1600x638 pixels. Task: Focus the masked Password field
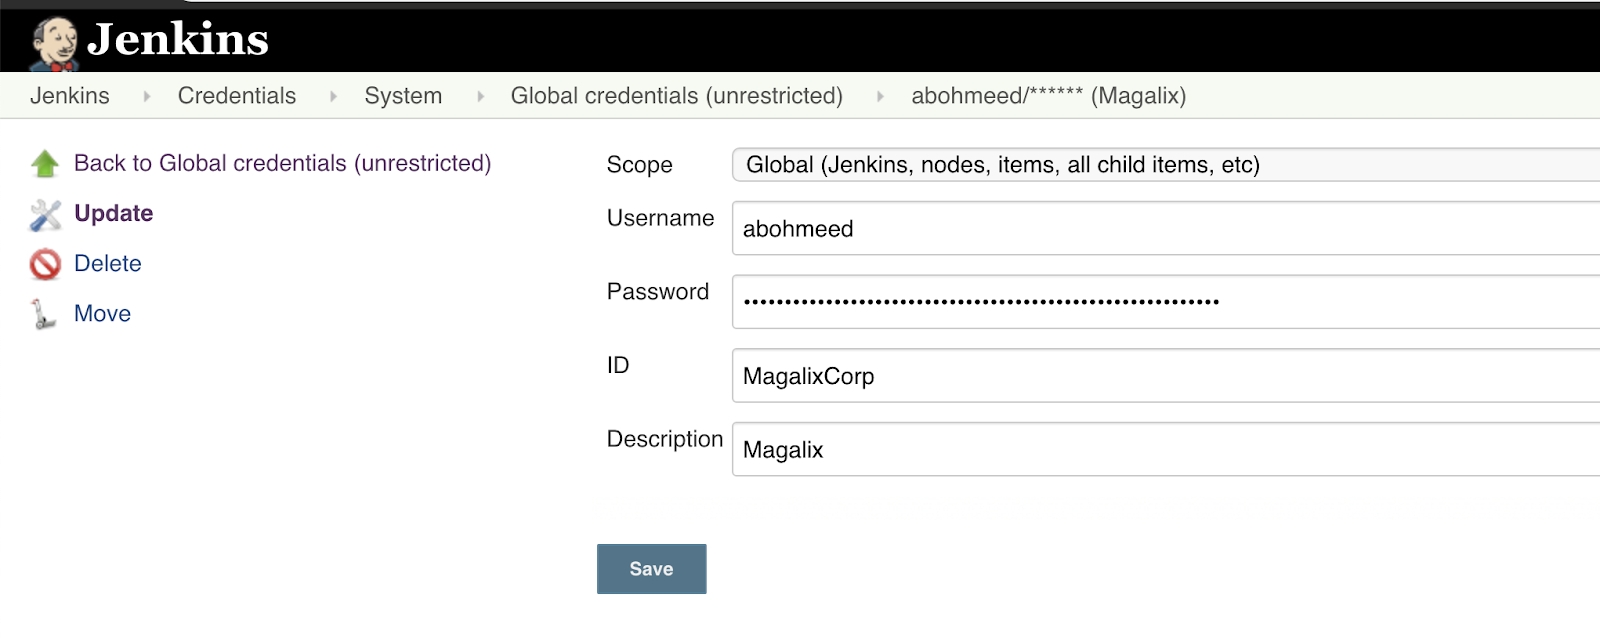(x=1166, y=302)
